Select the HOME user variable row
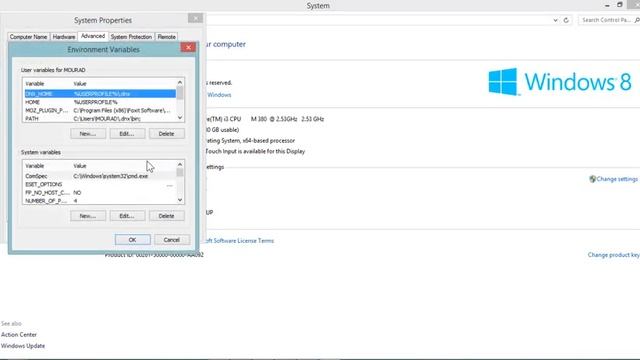This screenshot has width=640, height=360. [100, 102]
